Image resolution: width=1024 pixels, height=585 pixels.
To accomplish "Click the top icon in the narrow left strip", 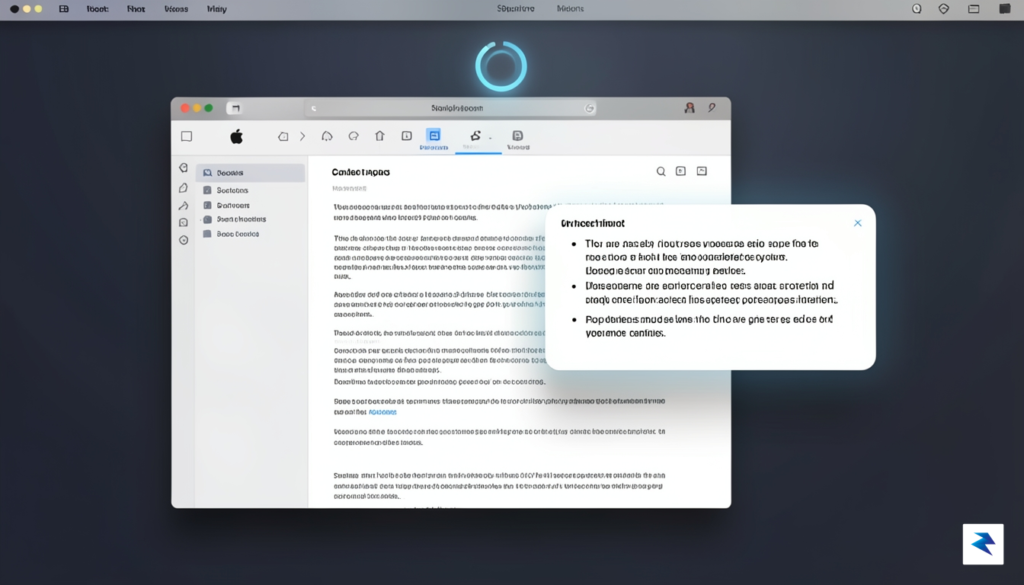I will click(184, 168).
